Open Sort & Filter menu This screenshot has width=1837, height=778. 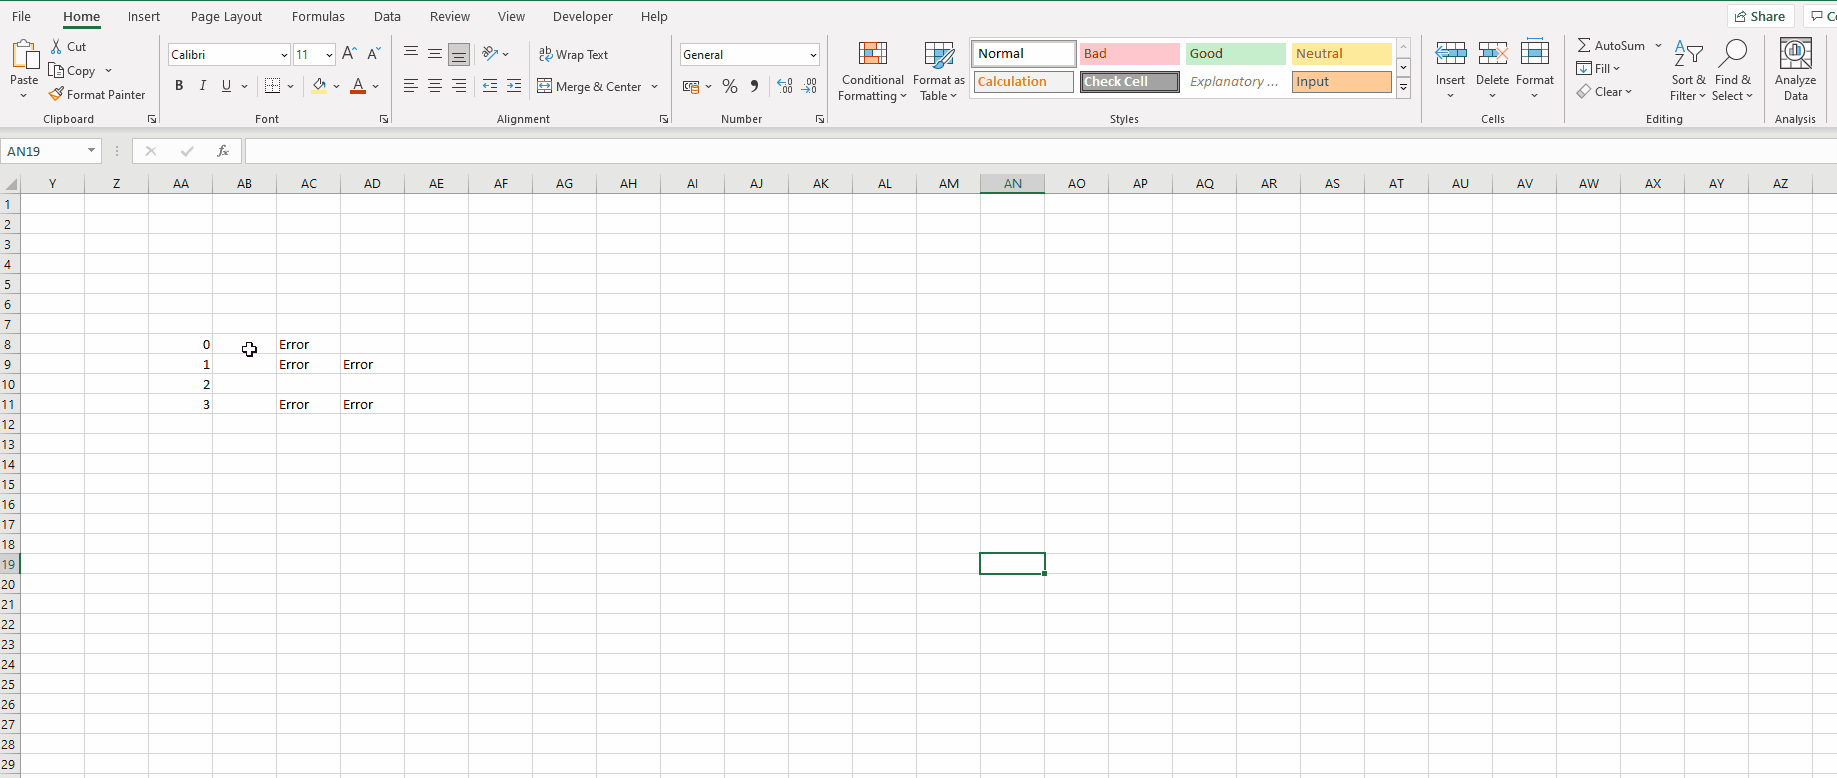1688,71
